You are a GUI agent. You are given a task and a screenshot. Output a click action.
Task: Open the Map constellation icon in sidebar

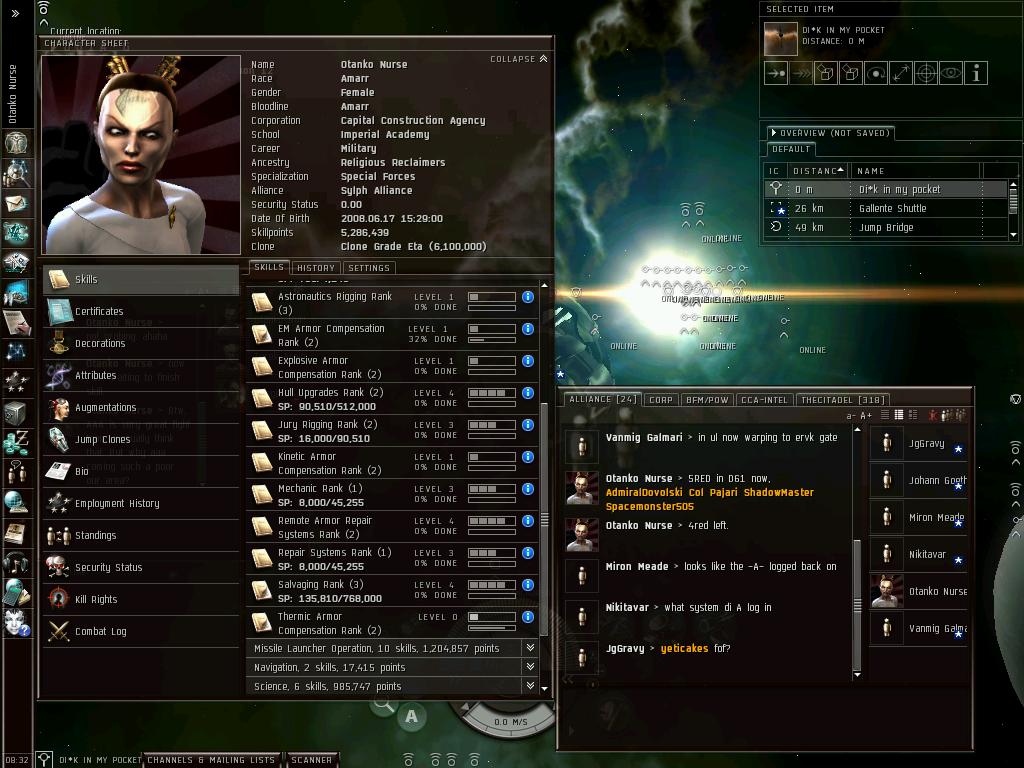[x=16, y=352]
